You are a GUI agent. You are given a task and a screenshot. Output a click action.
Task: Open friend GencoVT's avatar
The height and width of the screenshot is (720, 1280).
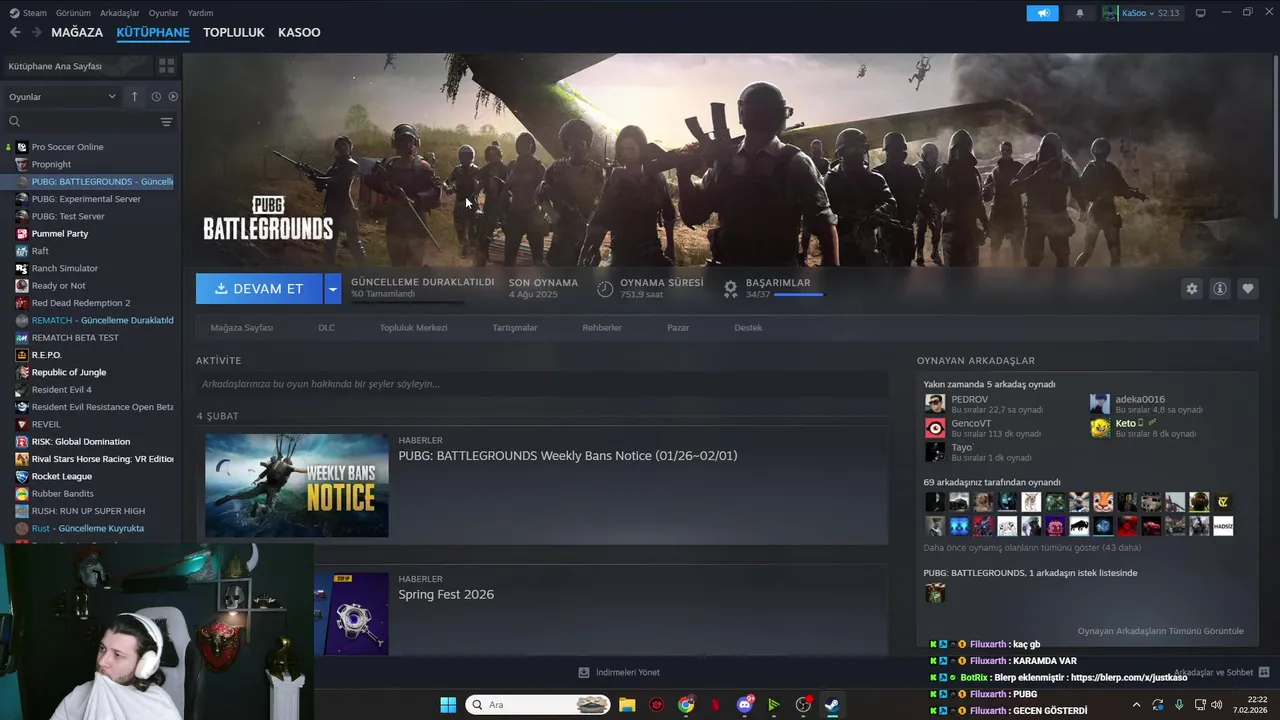935,428
